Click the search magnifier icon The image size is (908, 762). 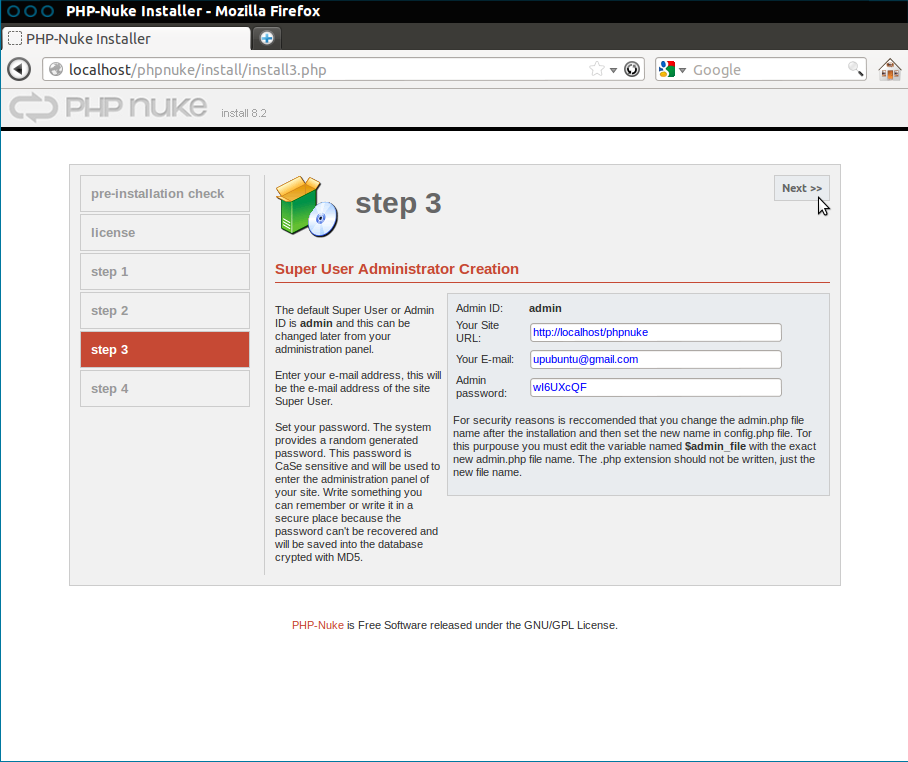point(855,69)
